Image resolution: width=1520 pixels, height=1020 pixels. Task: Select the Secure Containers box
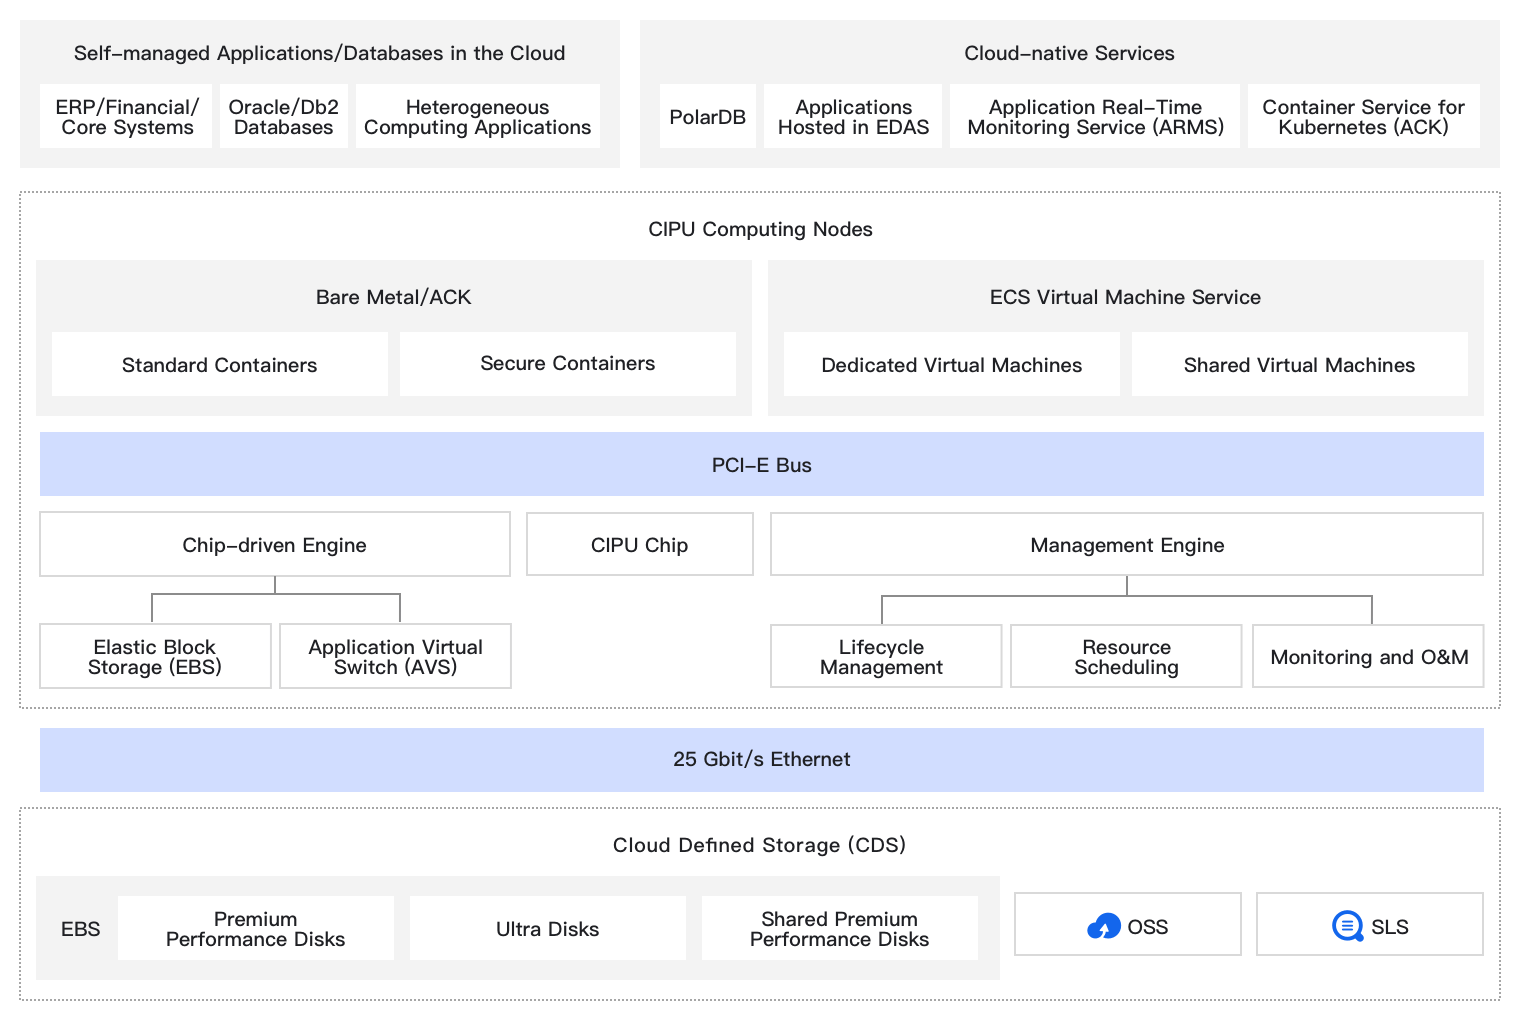click(567, 364)
